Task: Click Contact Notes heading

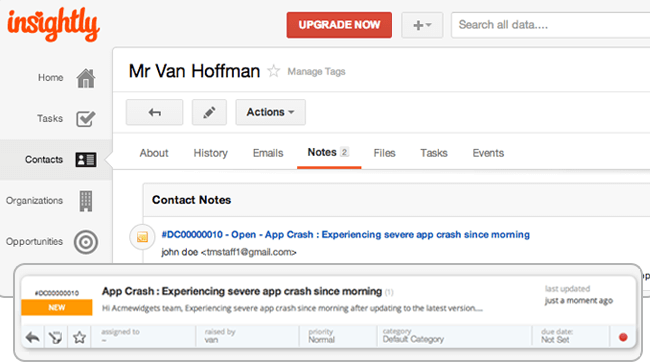Action: [192, 200]
